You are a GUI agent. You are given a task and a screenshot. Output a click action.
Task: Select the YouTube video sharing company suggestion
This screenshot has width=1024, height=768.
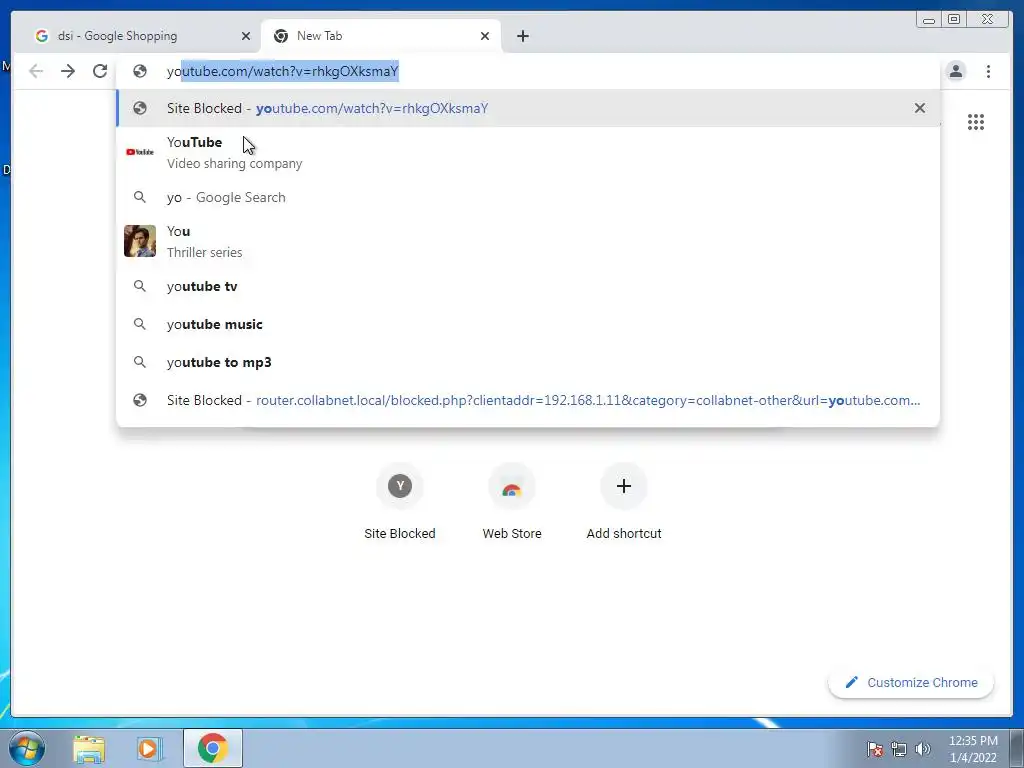(528, 152)
